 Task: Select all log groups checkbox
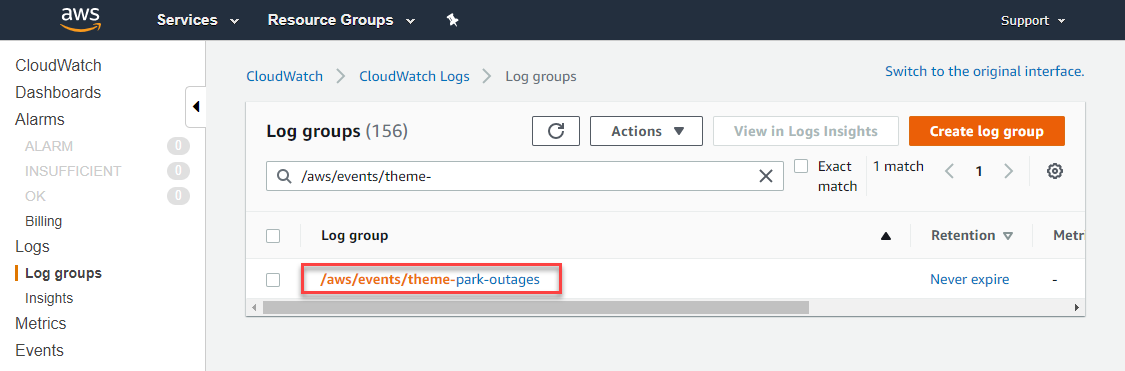273,236
